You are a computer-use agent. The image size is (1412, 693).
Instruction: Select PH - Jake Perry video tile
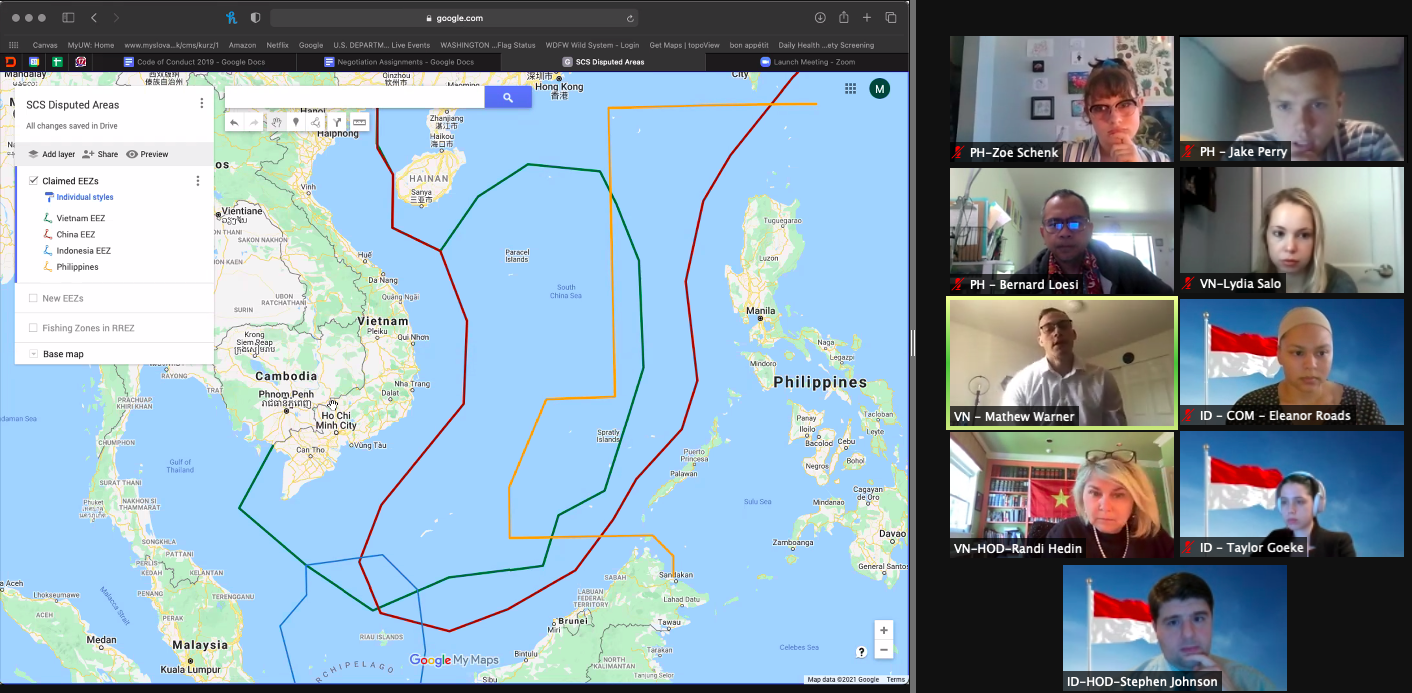coord(1291,99)
